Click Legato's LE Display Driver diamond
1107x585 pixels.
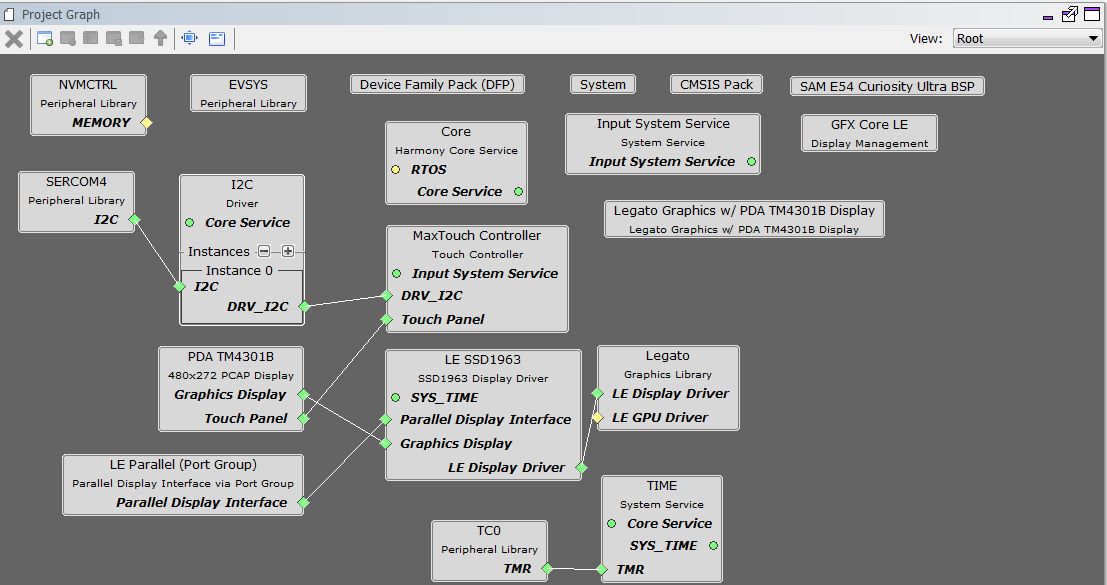(598, 394)
